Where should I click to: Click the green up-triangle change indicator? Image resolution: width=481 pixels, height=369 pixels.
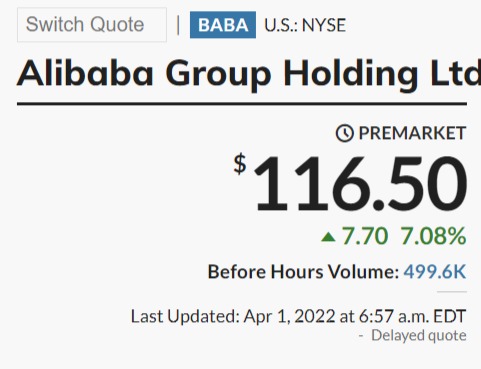[x=328, y=237]
